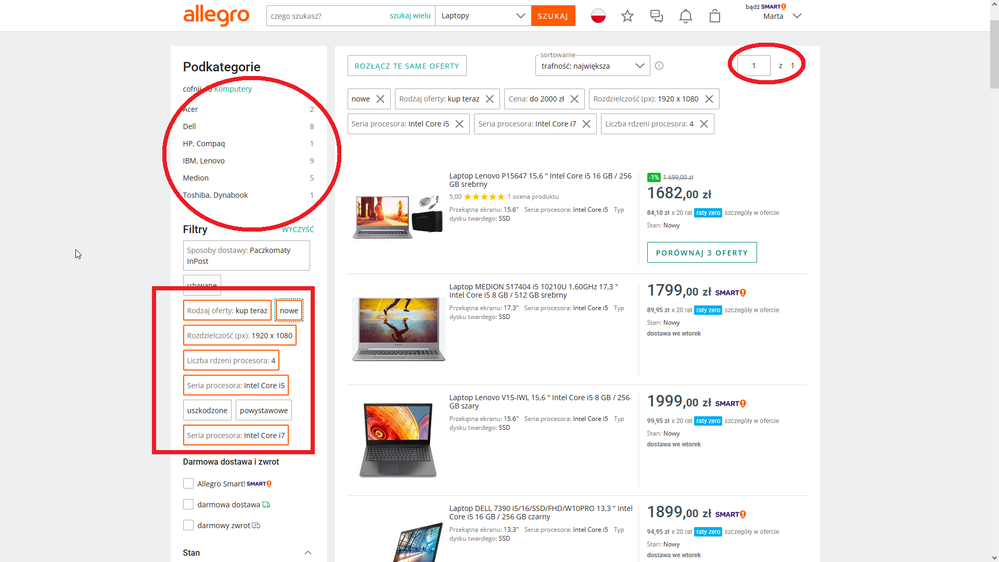Open Laptop Lenovo V15-IWL listing title
Image resolution: width=999 pixels, height=562 pixels.
click(x=539, y=401)
